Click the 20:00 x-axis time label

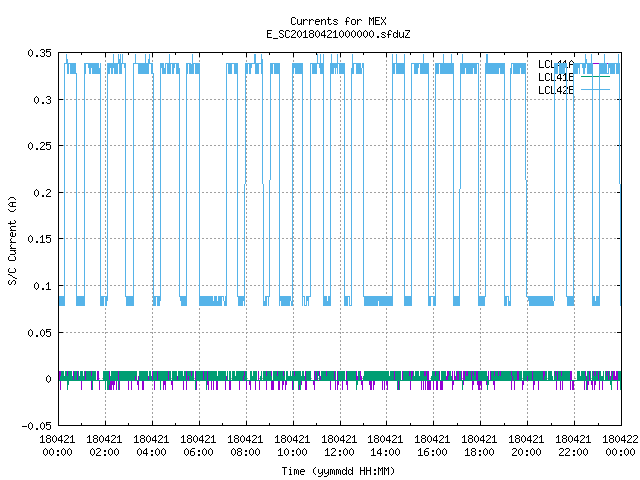pyautogui.click(x=526, y=452)
